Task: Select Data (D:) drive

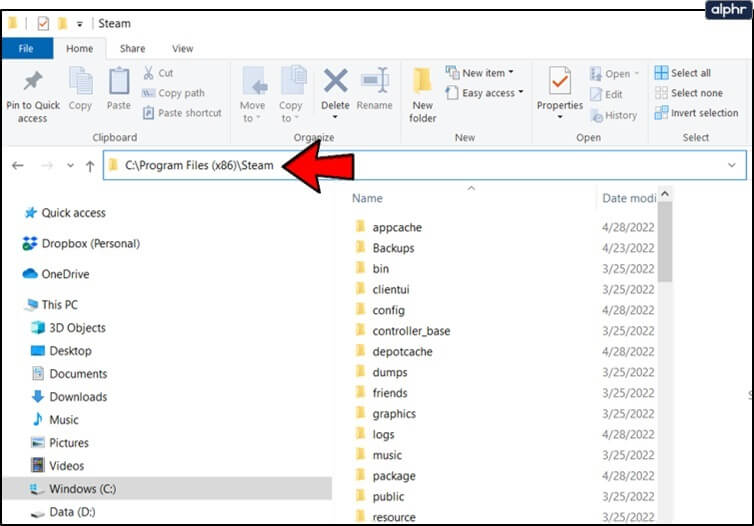Action: [63, 512]
